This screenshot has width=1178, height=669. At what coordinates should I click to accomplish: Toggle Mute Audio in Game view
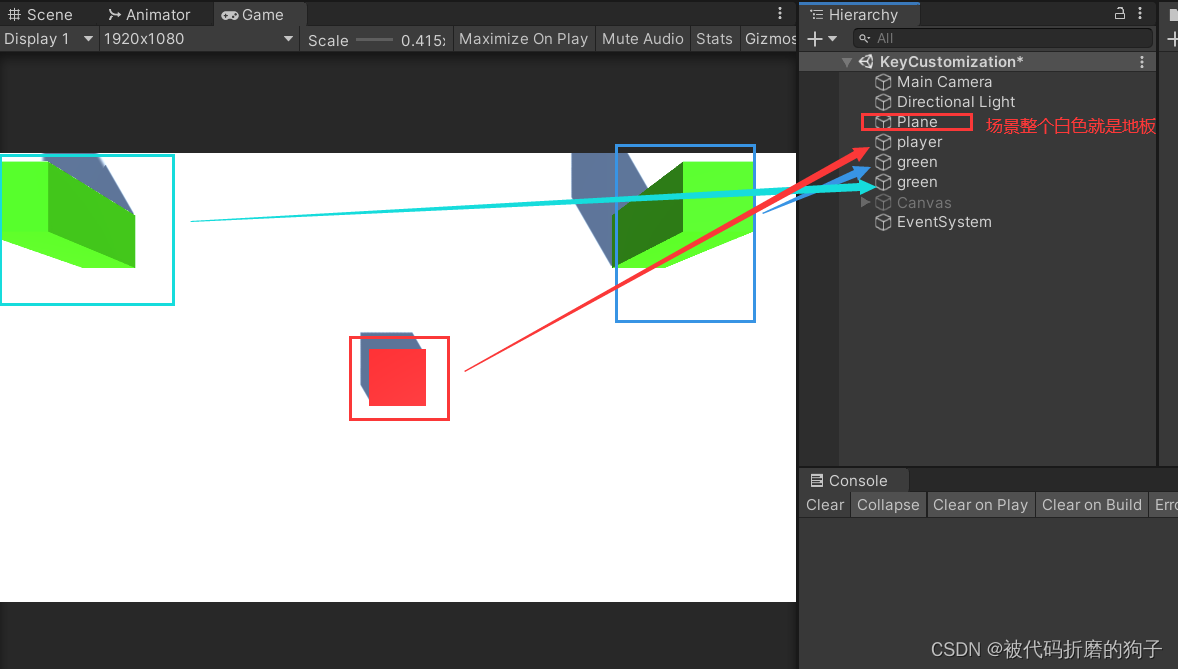click(642, 38)
